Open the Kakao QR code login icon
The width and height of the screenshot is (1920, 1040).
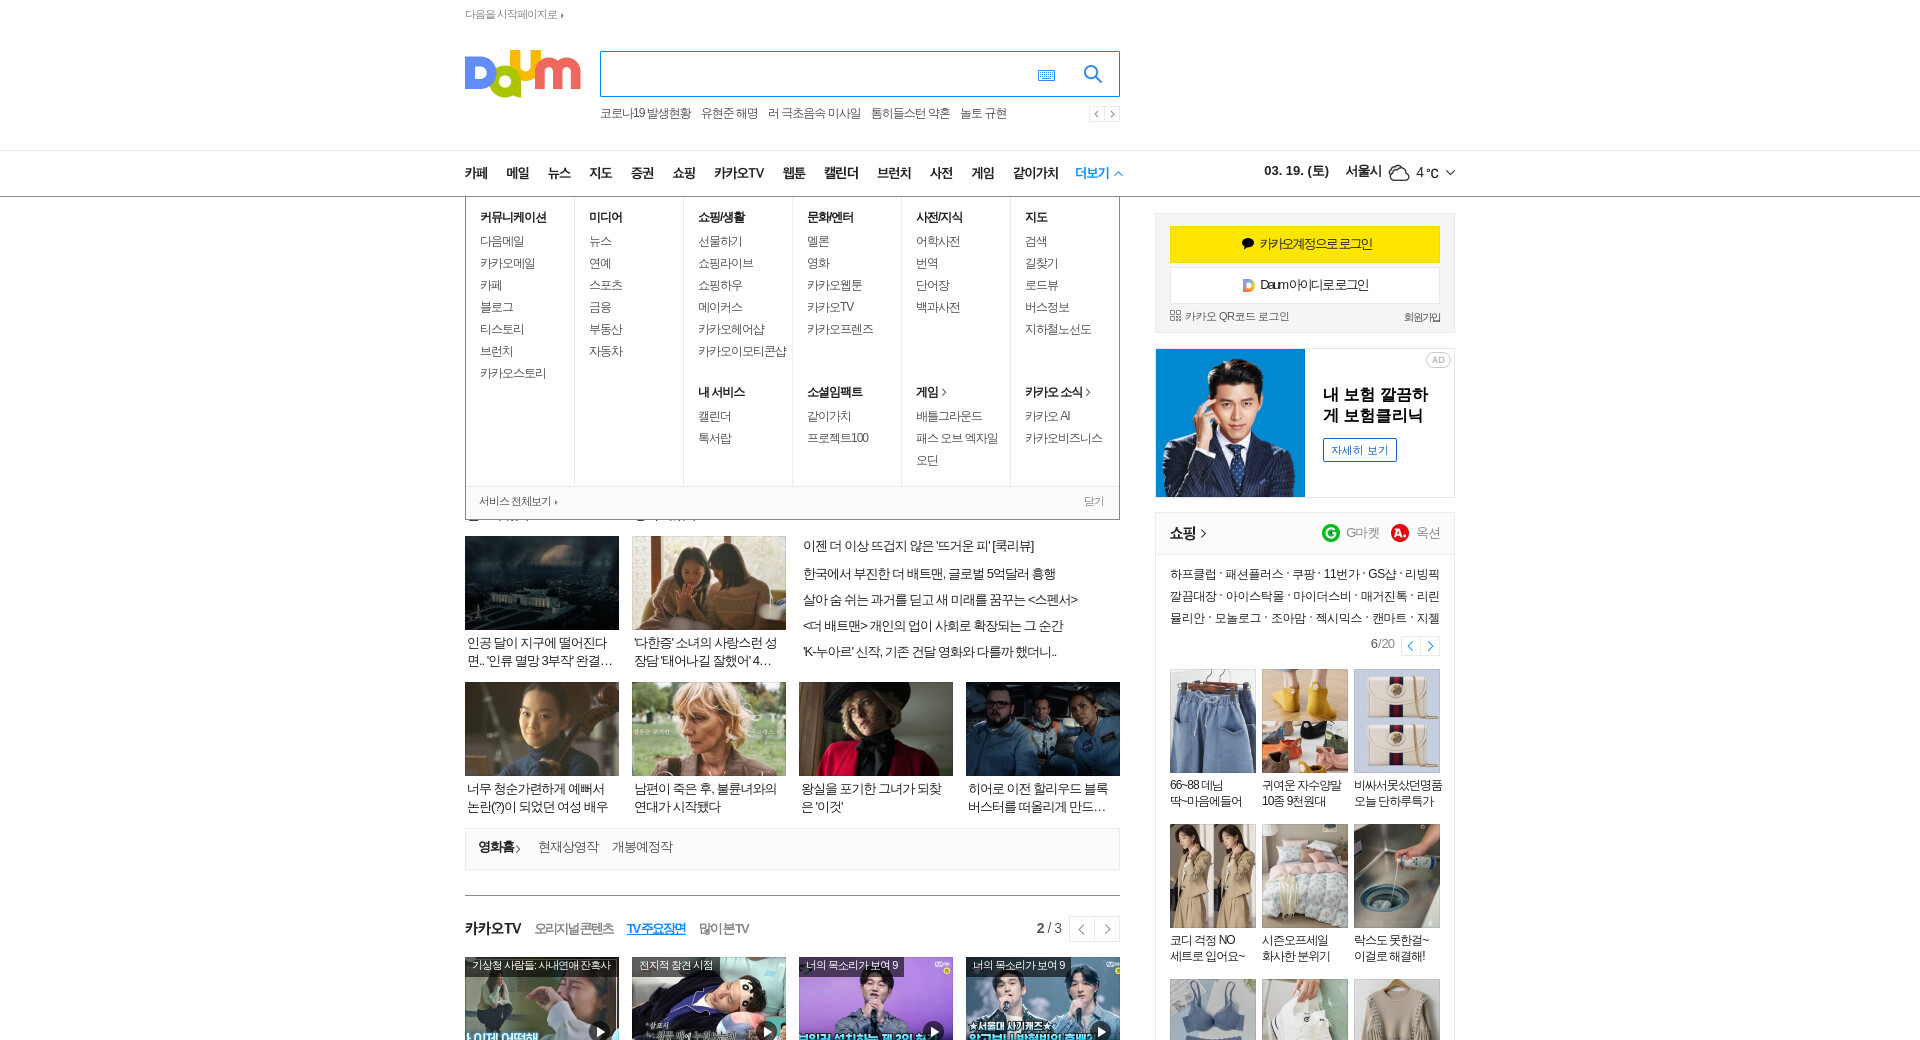[x=1176, y=316]
